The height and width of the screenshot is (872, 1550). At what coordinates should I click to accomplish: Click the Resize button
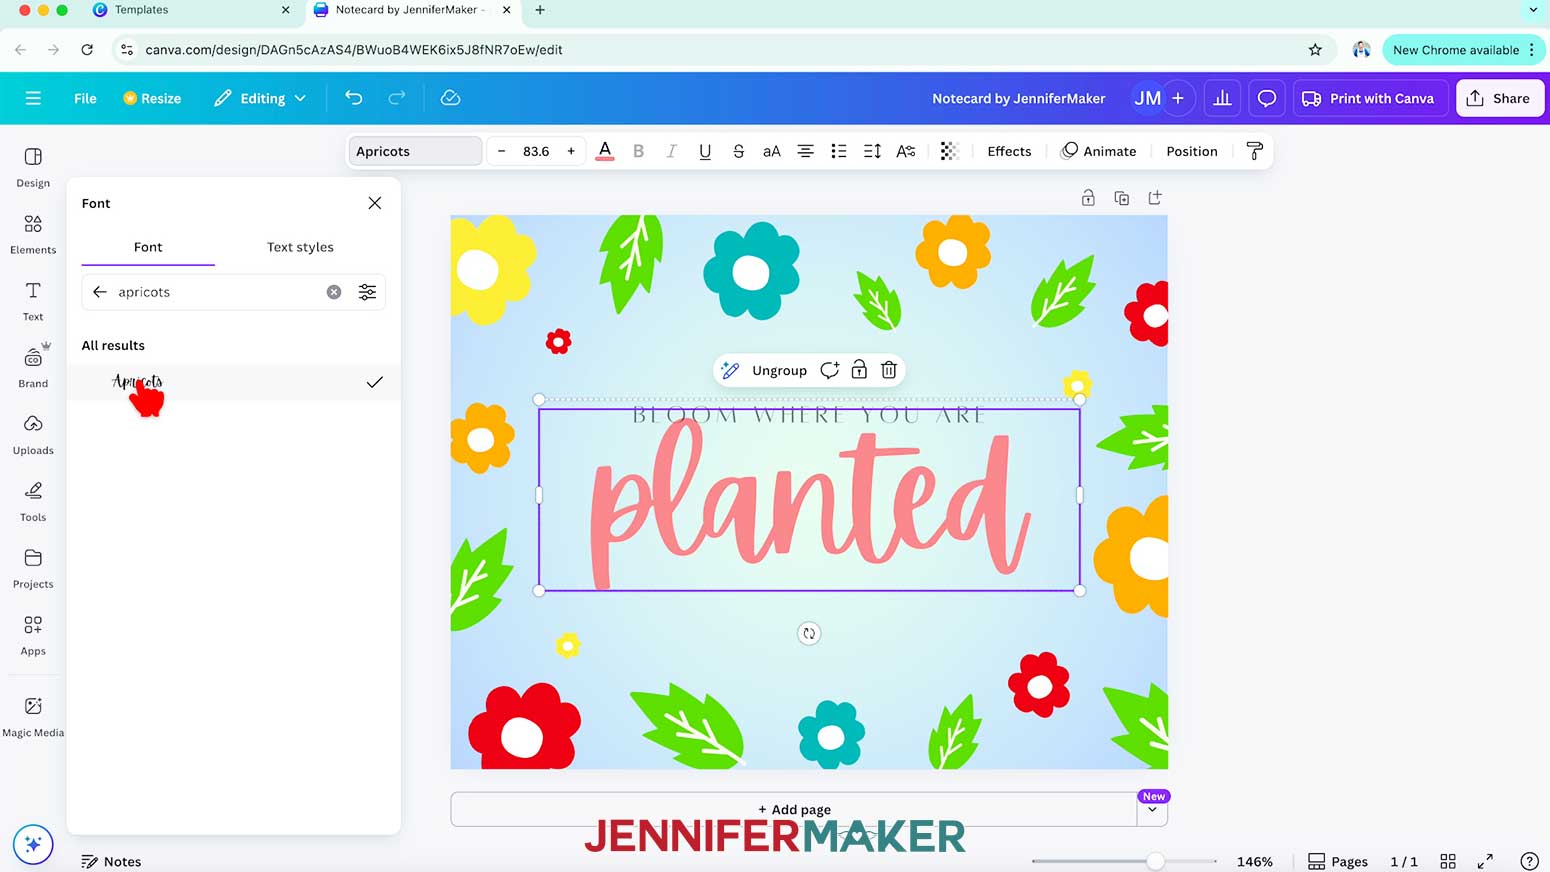(152, 98)
